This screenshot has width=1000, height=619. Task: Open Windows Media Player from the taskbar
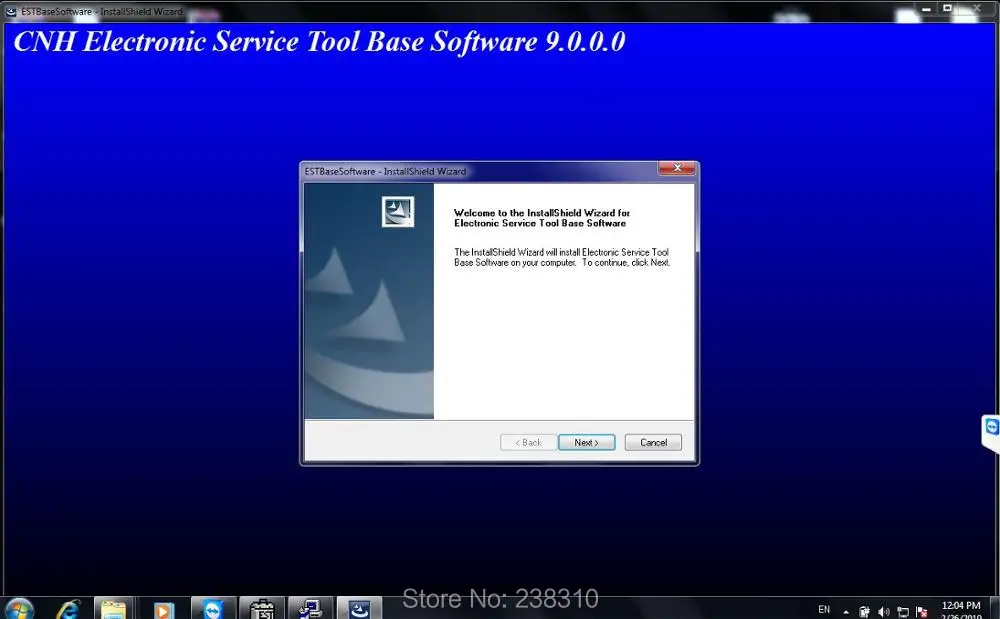coord(163,609)
